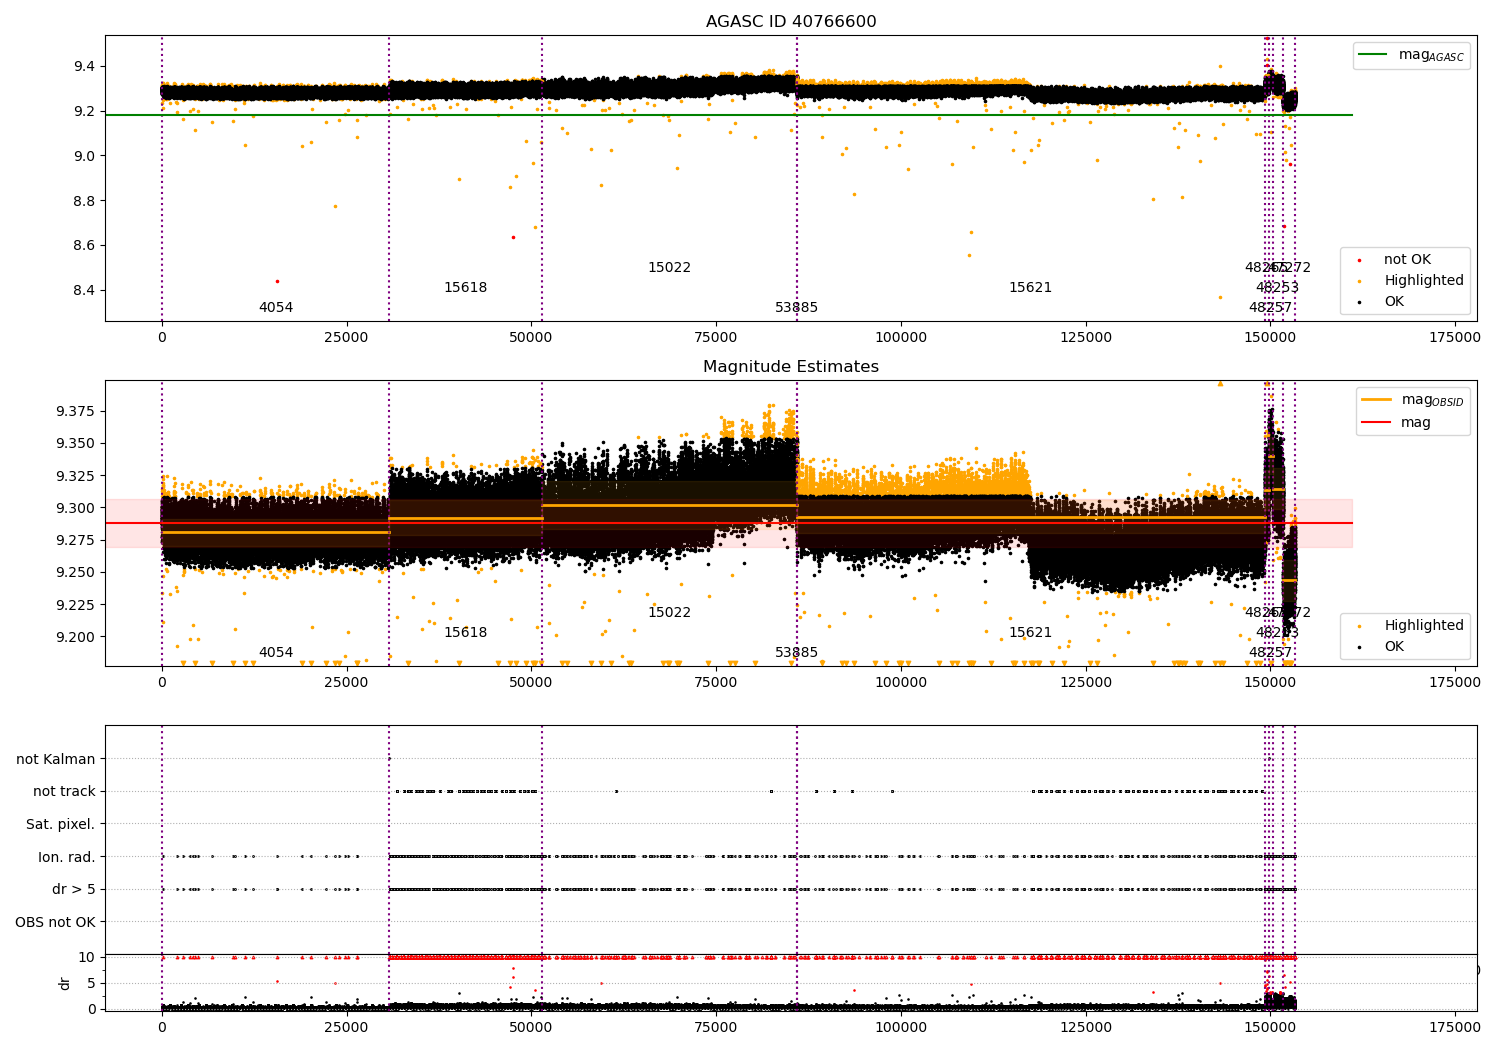Click obsid label "15621" in the Magnitude Estimates plot
The width and height of the screenshot is (1500, 1050).
(1031, 633)
